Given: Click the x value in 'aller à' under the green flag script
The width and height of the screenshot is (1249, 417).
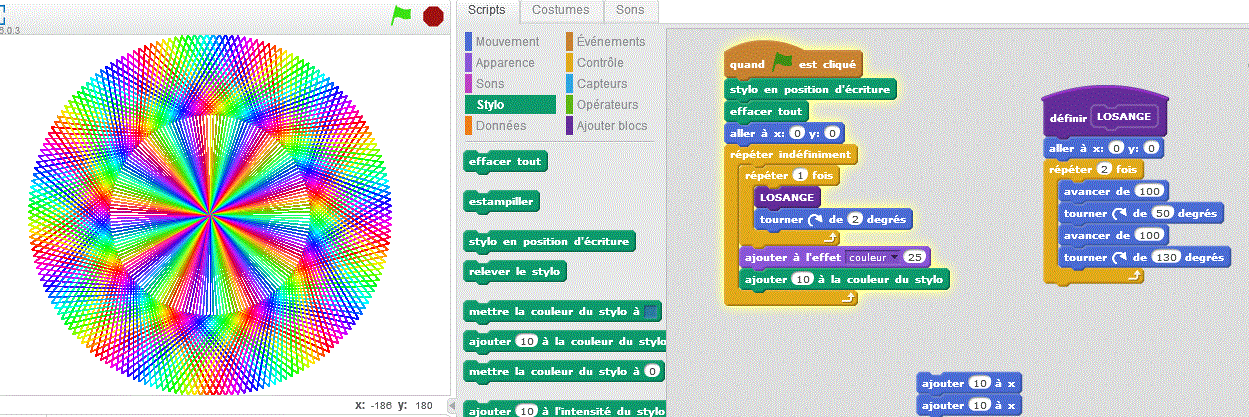Looking at the screenshot, I should coord(797,133).
